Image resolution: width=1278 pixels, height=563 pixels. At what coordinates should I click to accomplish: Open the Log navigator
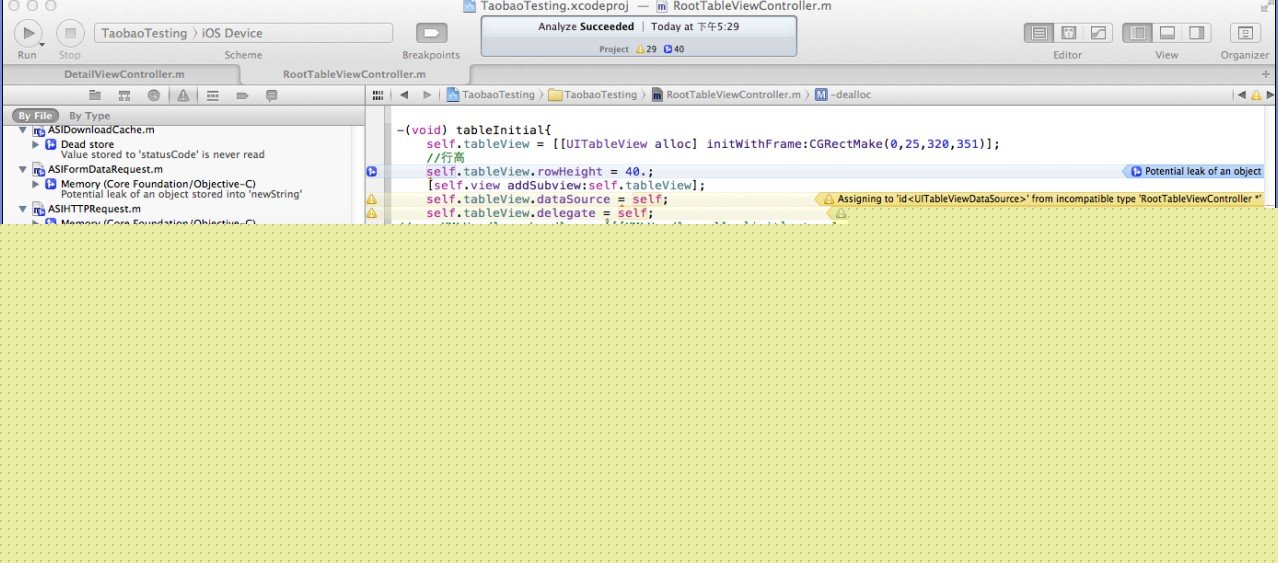pos(271,95)
